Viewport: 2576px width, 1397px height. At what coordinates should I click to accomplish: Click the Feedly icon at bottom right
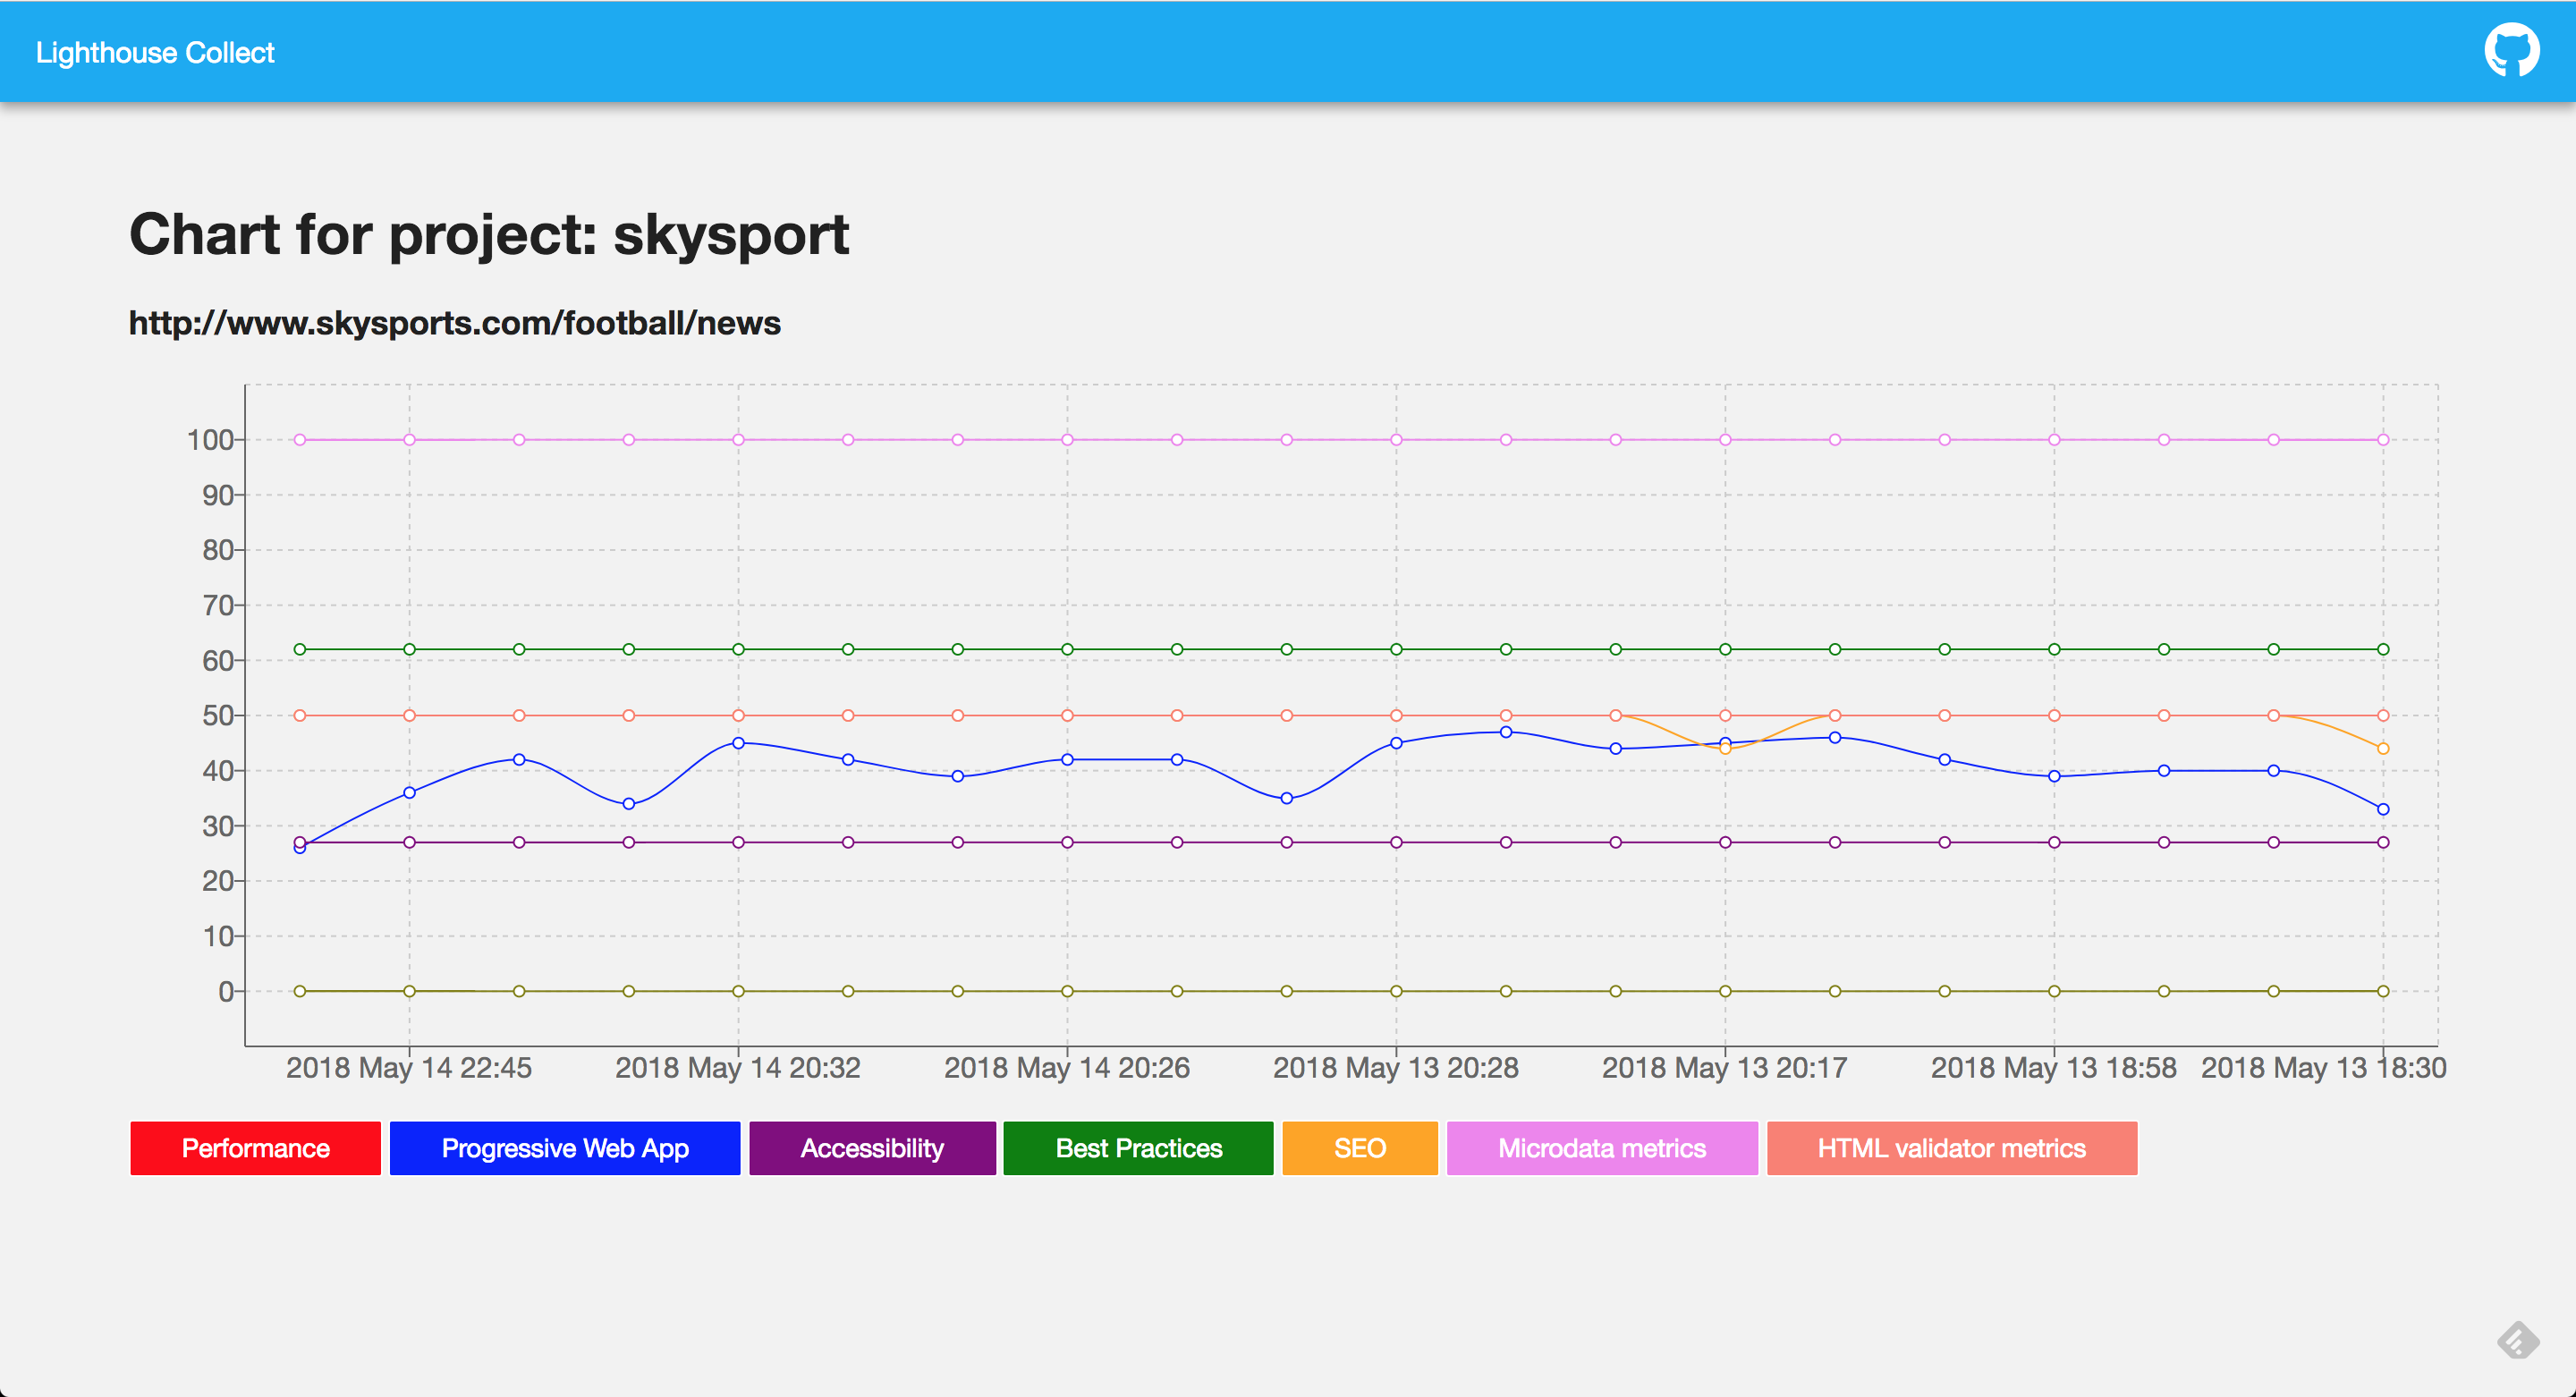pyautogui.click(x=2517, y=1340)
